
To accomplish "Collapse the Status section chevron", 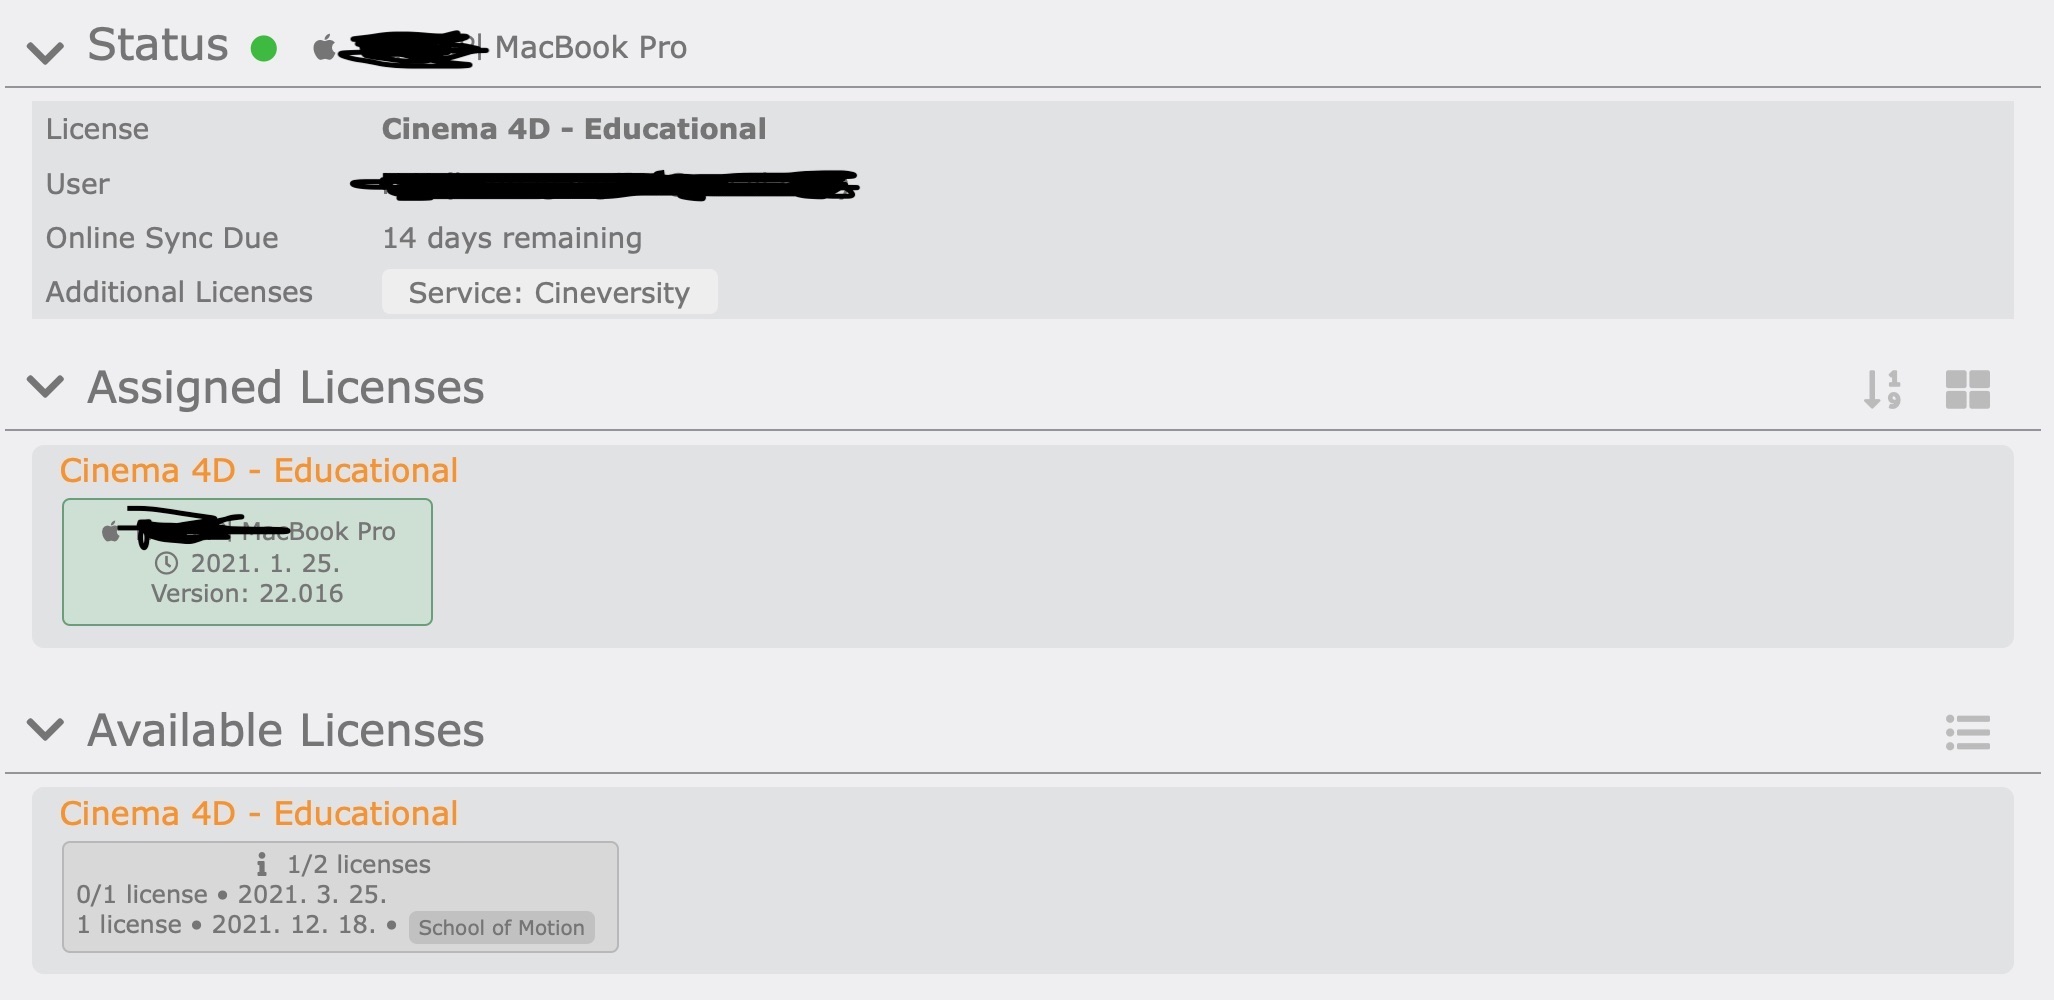I will (45, 52).
